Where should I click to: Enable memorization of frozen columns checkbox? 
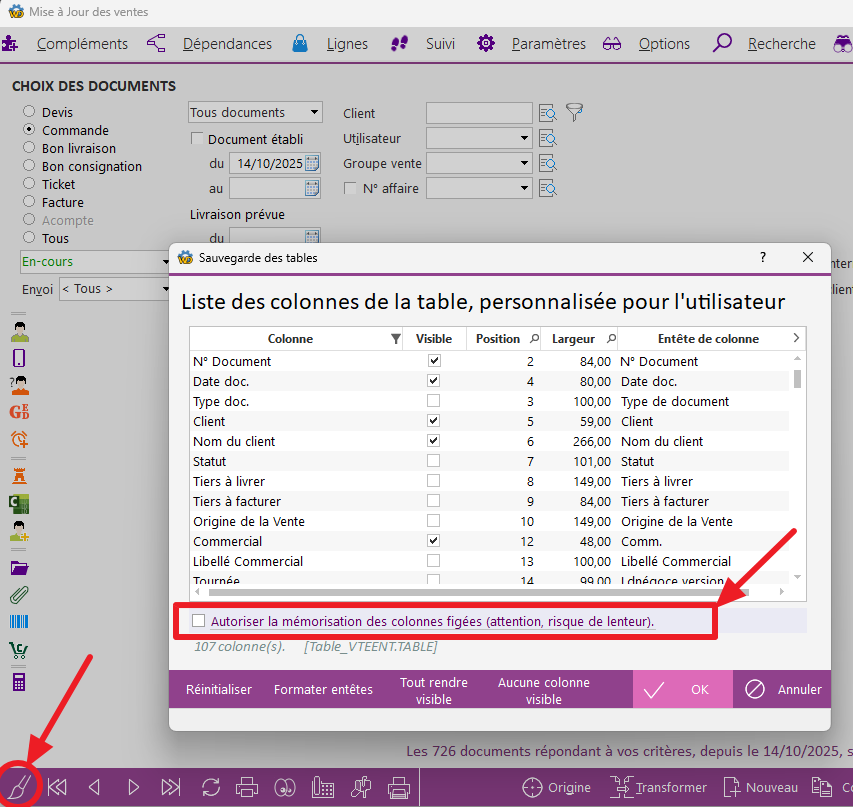(x=199, y=621)
